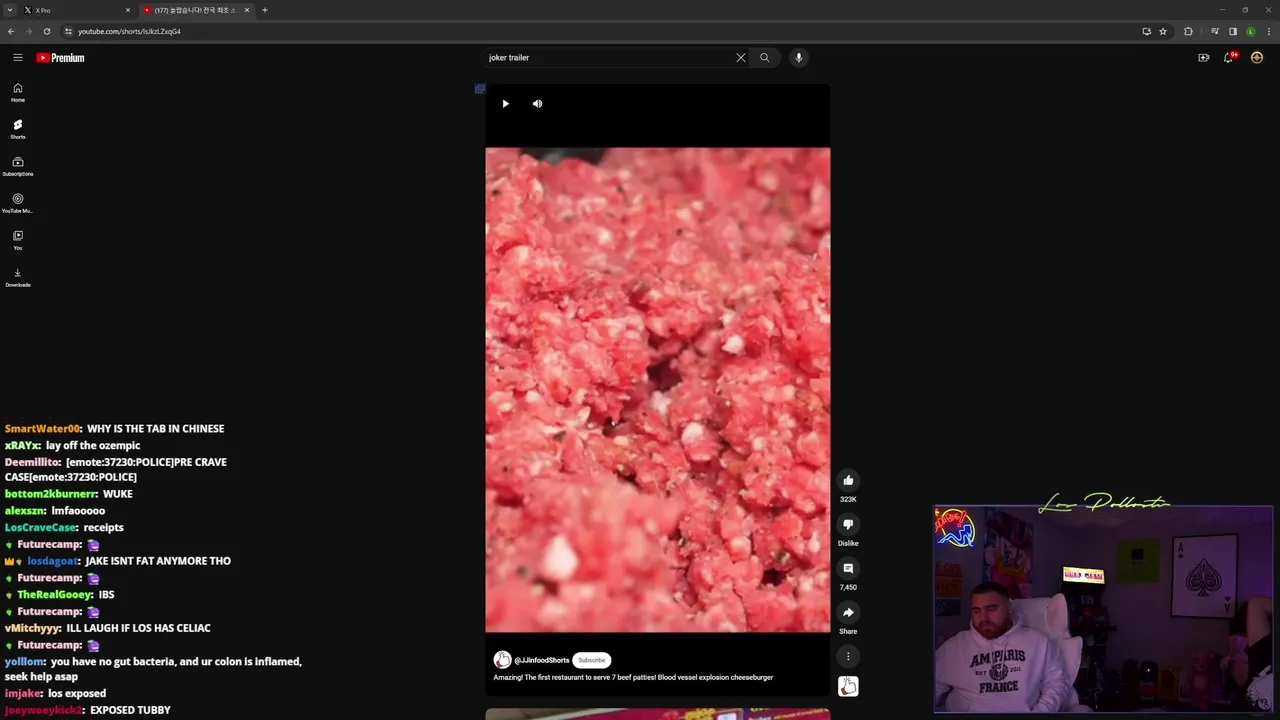Expand the tab search dropdown
1280x720 pixels.
click(x=10, y=10)
